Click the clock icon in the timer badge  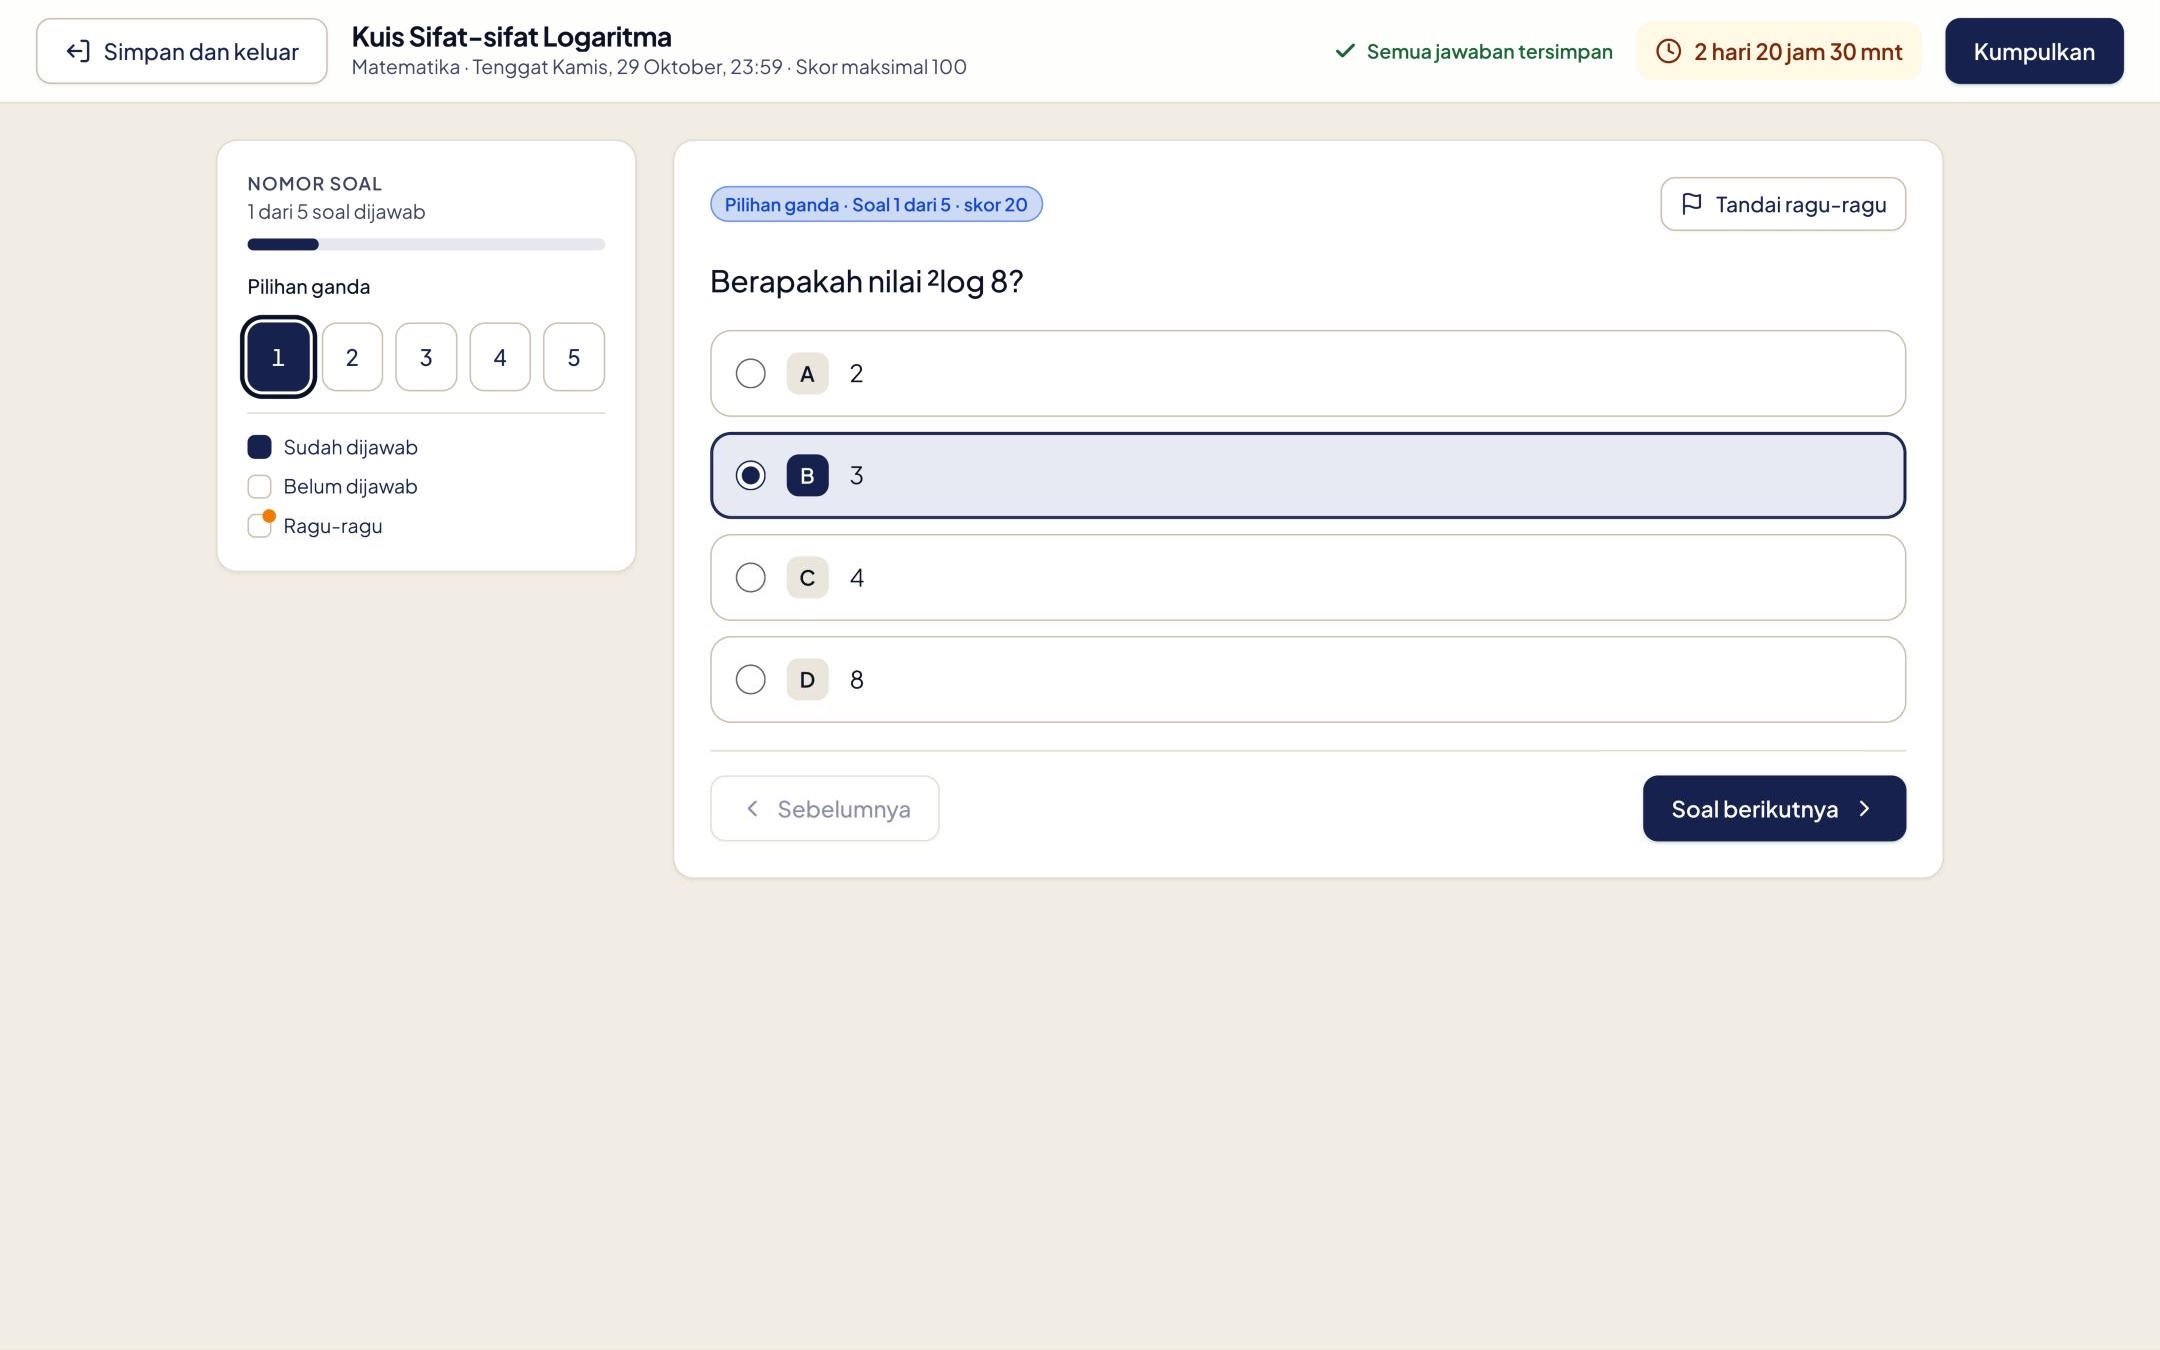coord(1668,51)
